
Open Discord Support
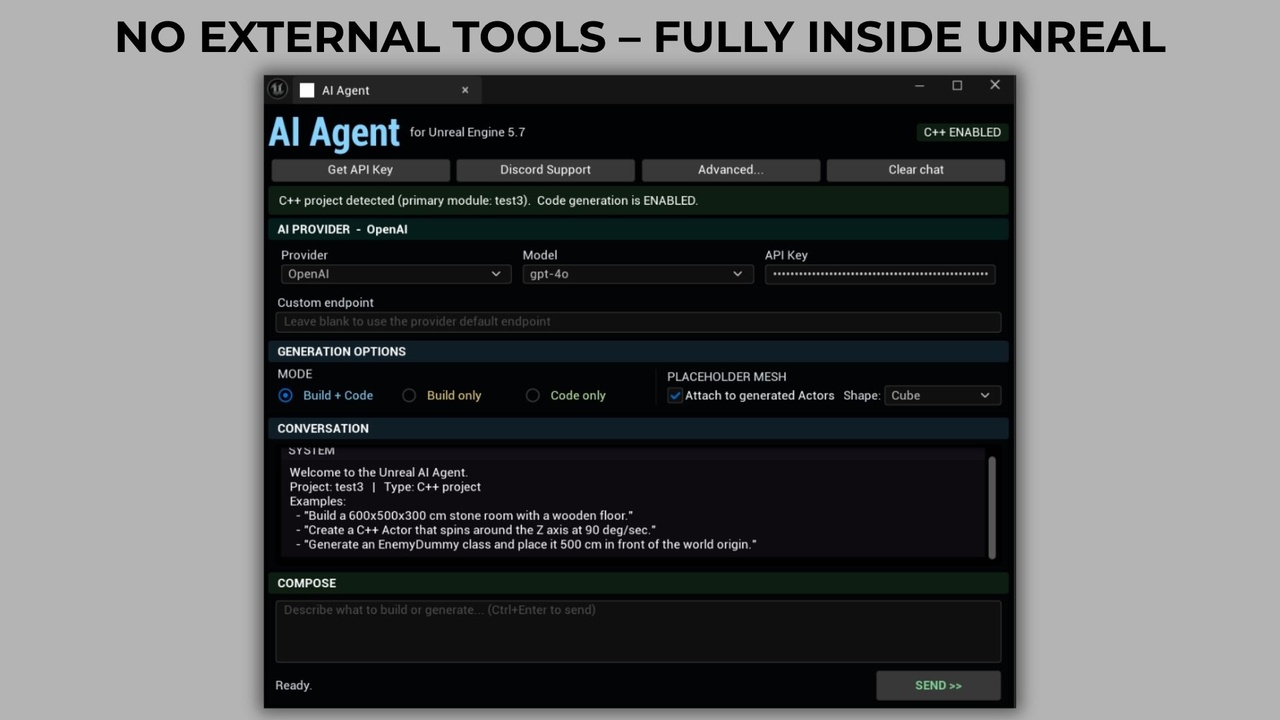point(545,170)
